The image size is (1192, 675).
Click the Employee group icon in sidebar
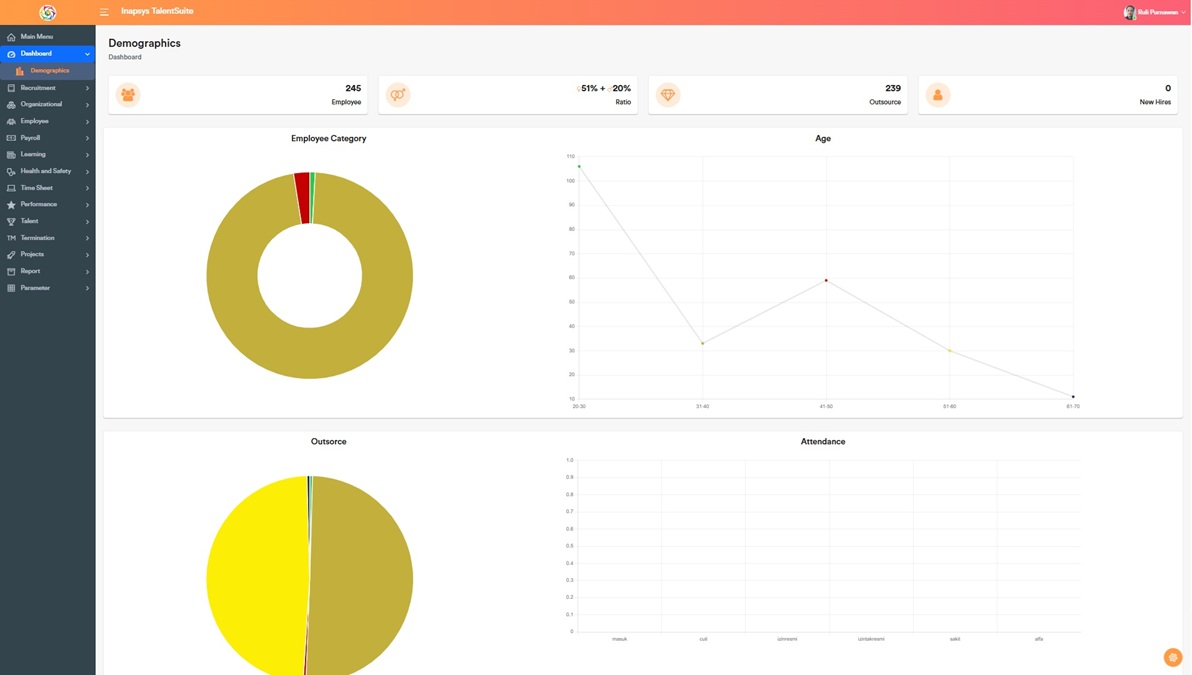11,122
